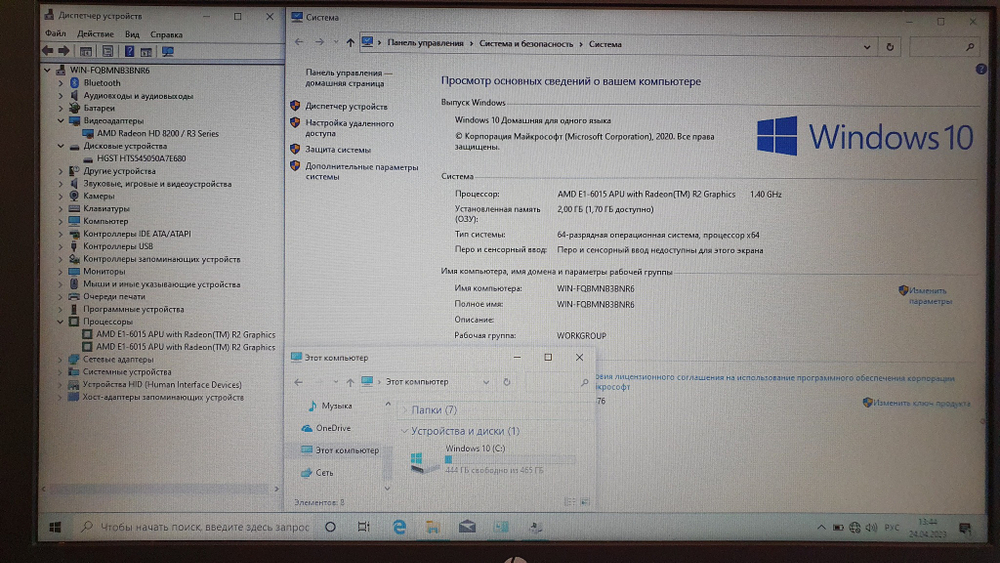Select AMD Radeon HD 8200 / R3 Series adapter
Screen dimensions: 1000x563
click(158, 133)
